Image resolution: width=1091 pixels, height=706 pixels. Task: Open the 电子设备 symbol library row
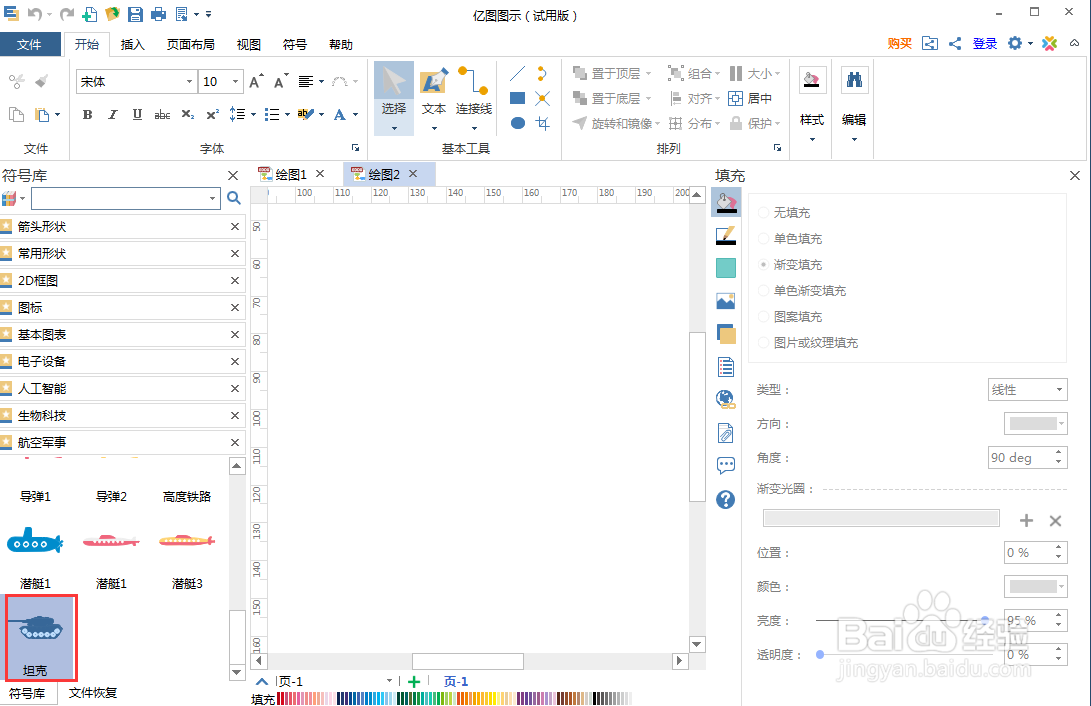122,362
